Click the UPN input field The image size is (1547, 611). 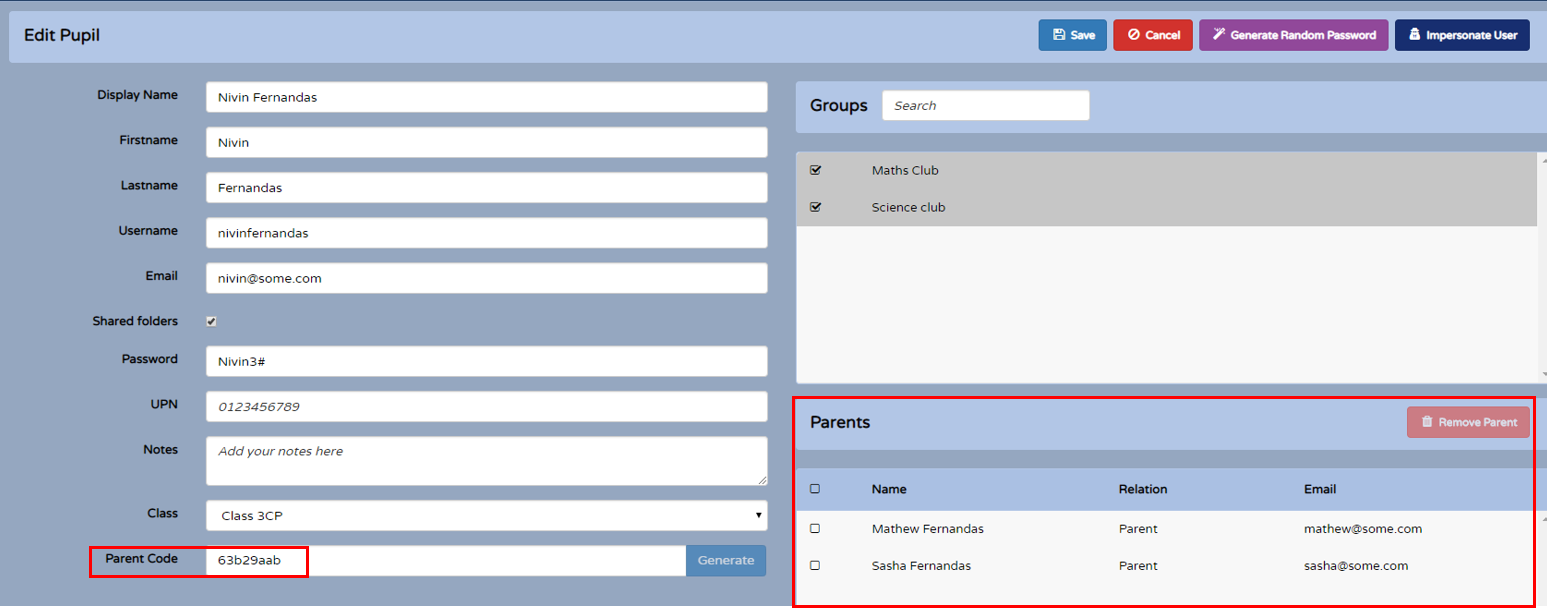pyautogui.click(x=485, y=406)
